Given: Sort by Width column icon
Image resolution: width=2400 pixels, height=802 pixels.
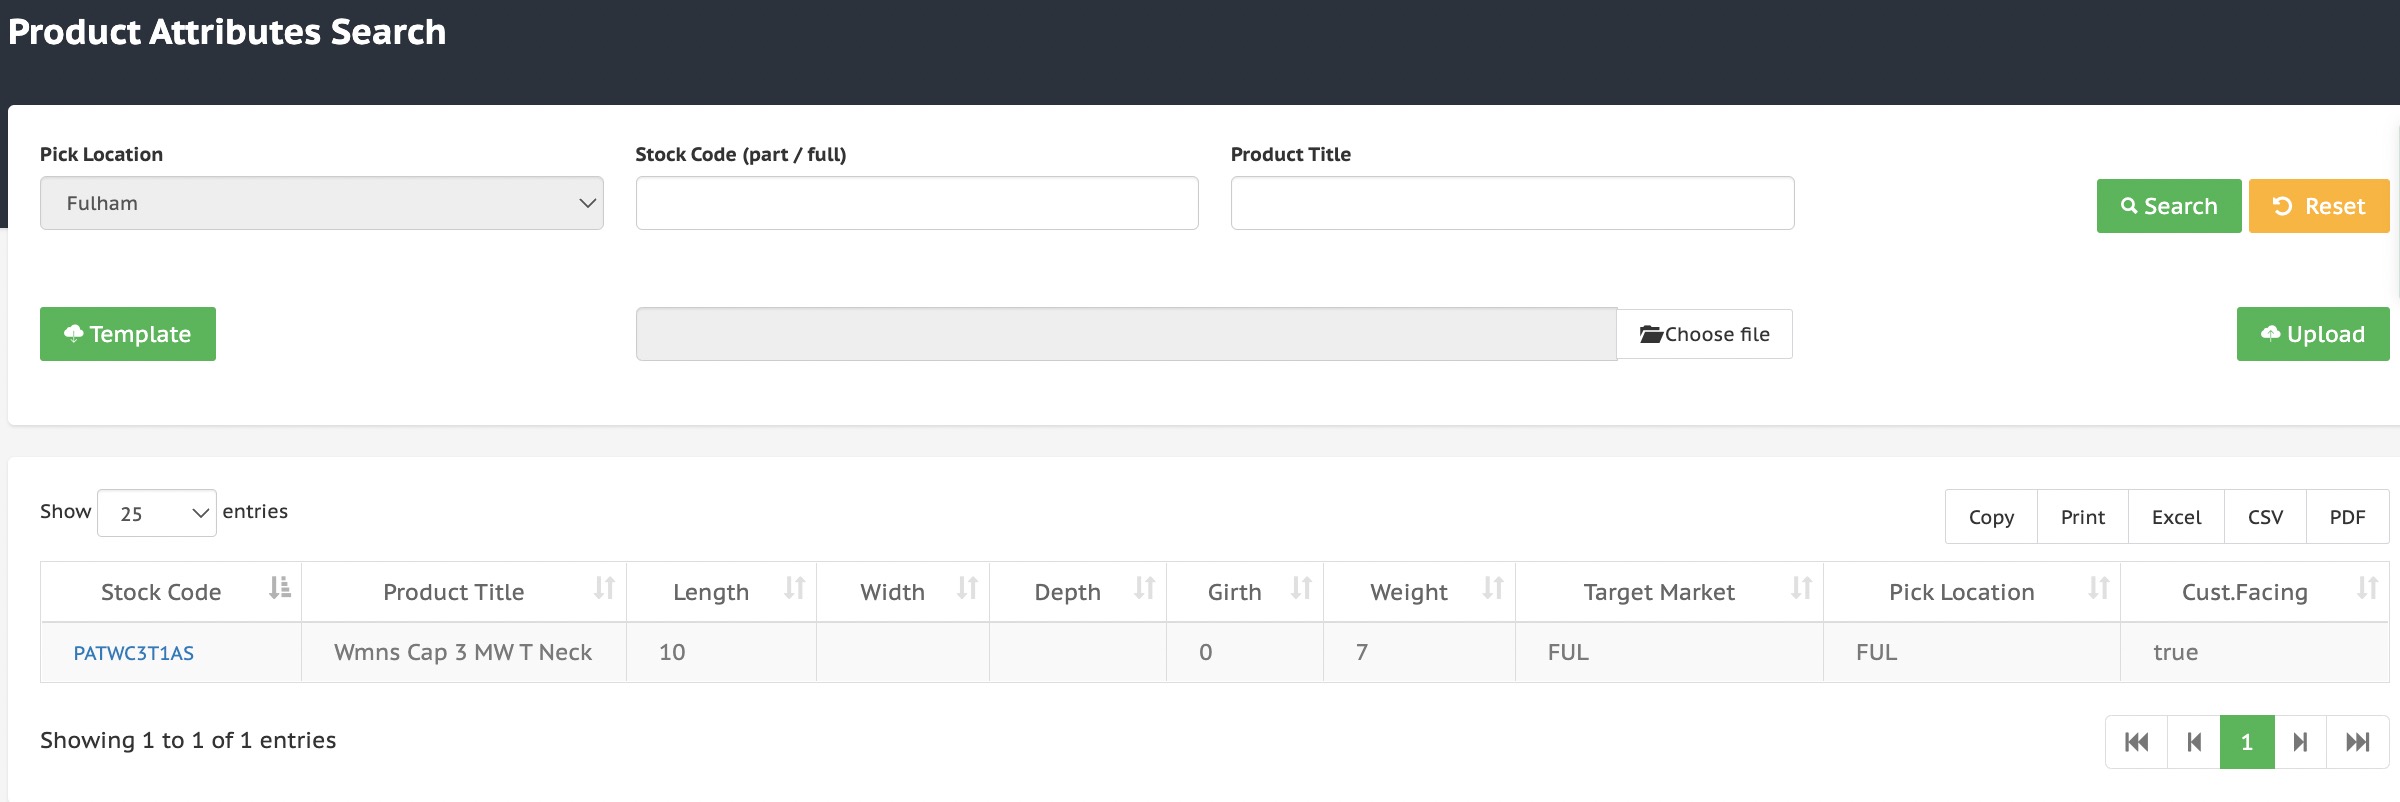Looking at the screenshot, I should point(967,588).
